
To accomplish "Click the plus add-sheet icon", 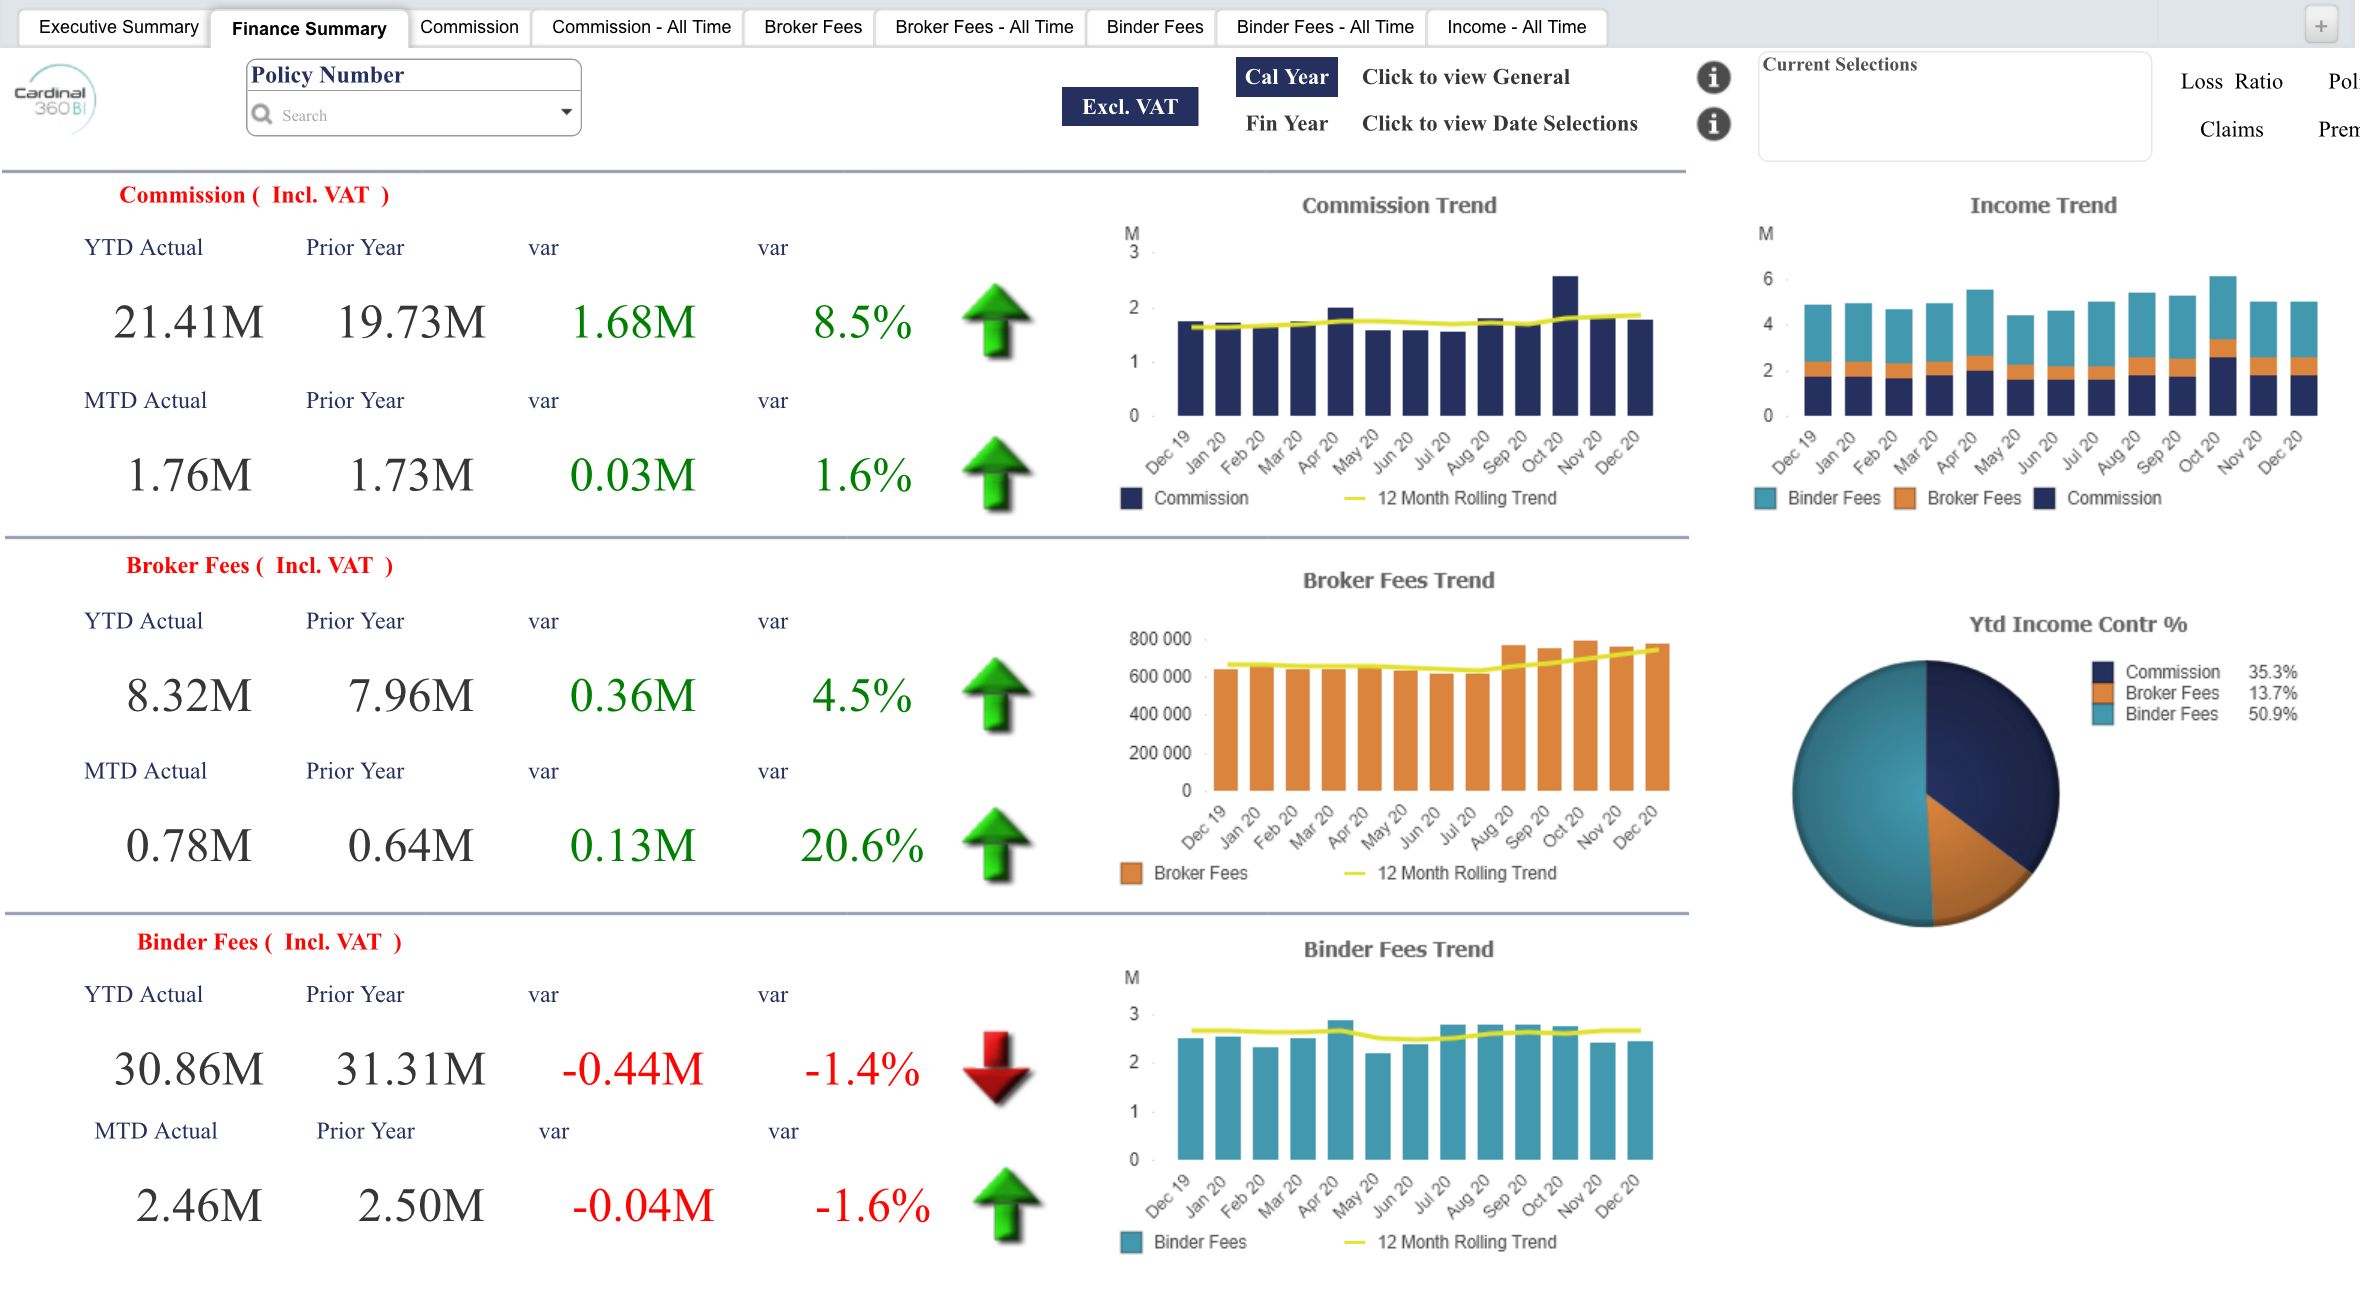I will 2321,26.
